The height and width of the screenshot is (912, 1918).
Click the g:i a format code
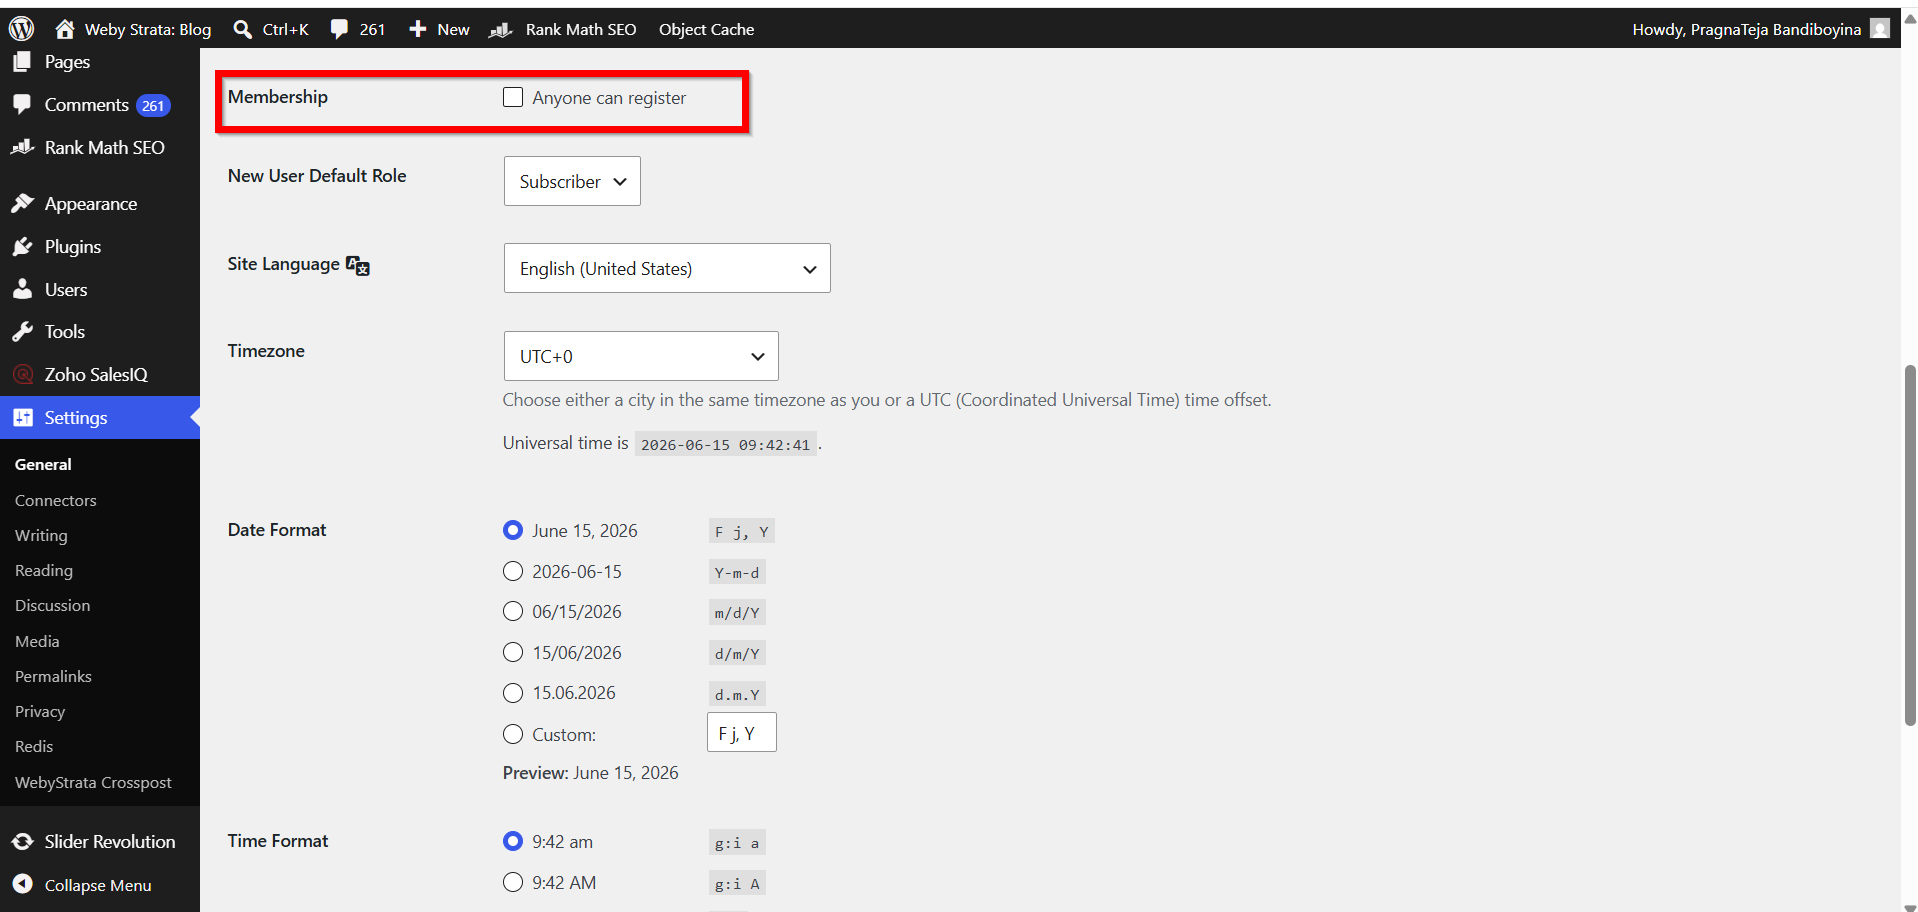click(737, 842)
